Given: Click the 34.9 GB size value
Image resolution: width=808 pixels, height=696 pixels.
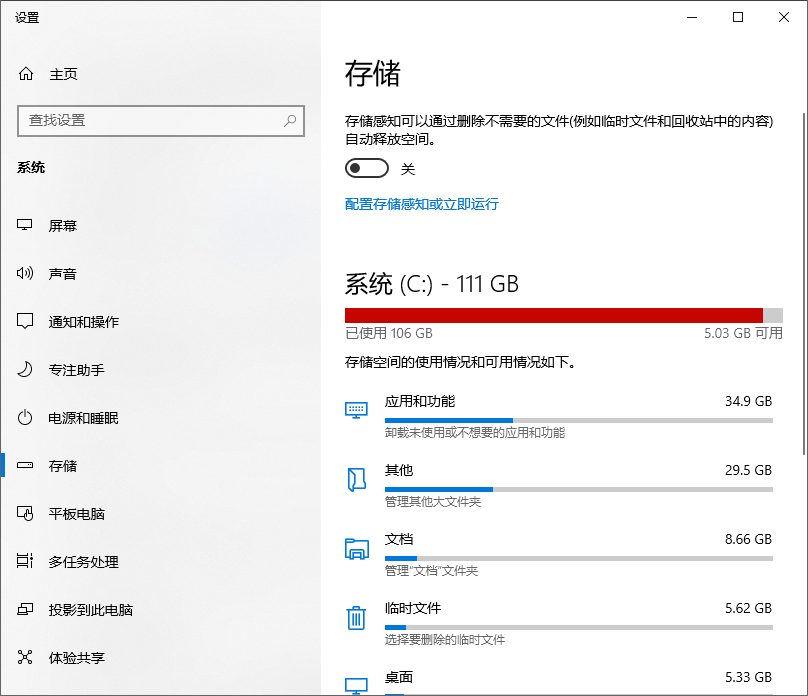Looking at the screenshot, I should [748, 401].
